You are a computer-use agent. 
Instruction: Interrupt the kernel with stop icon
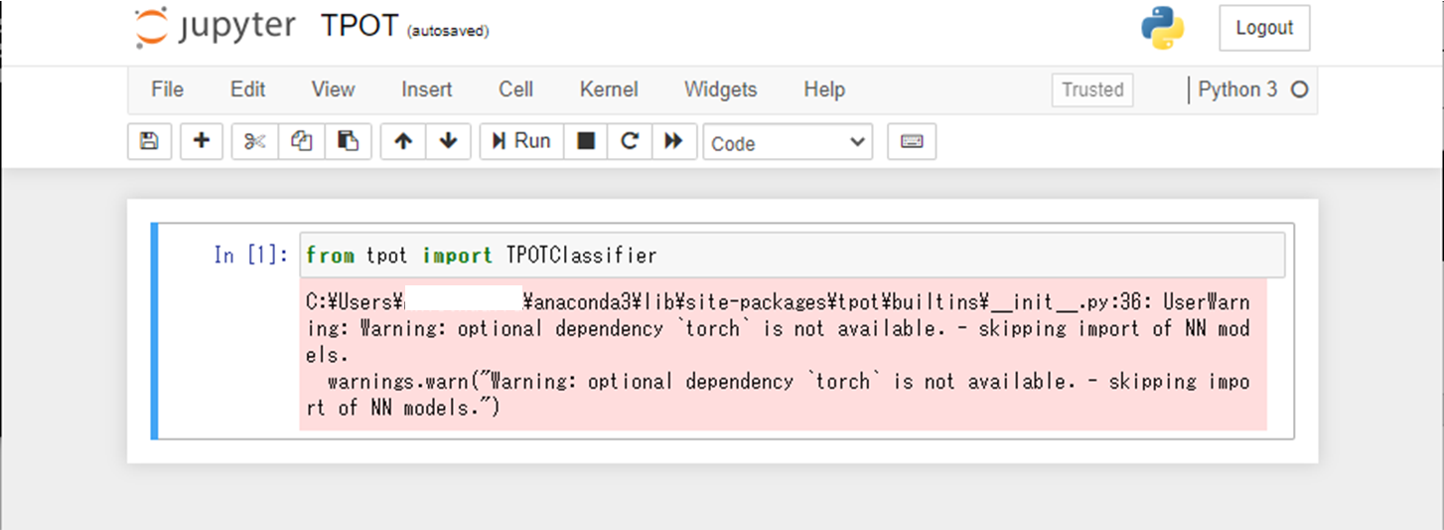pyautogui.click(x=586, y=142)
